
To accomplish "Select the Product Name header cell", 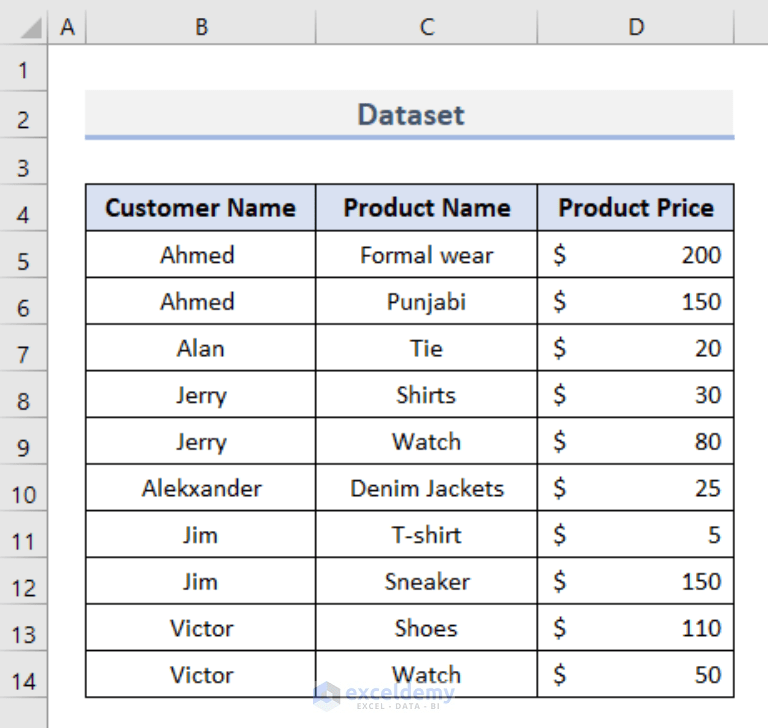I will [x=427, y=208].
